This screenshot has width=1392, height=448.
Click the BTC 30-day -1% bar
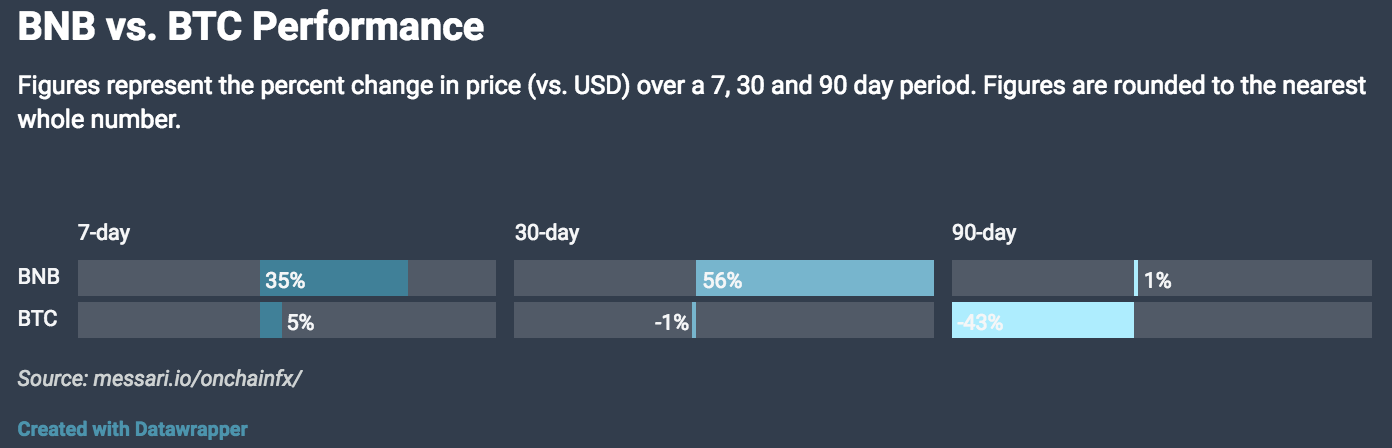click(x=694, y=321)
